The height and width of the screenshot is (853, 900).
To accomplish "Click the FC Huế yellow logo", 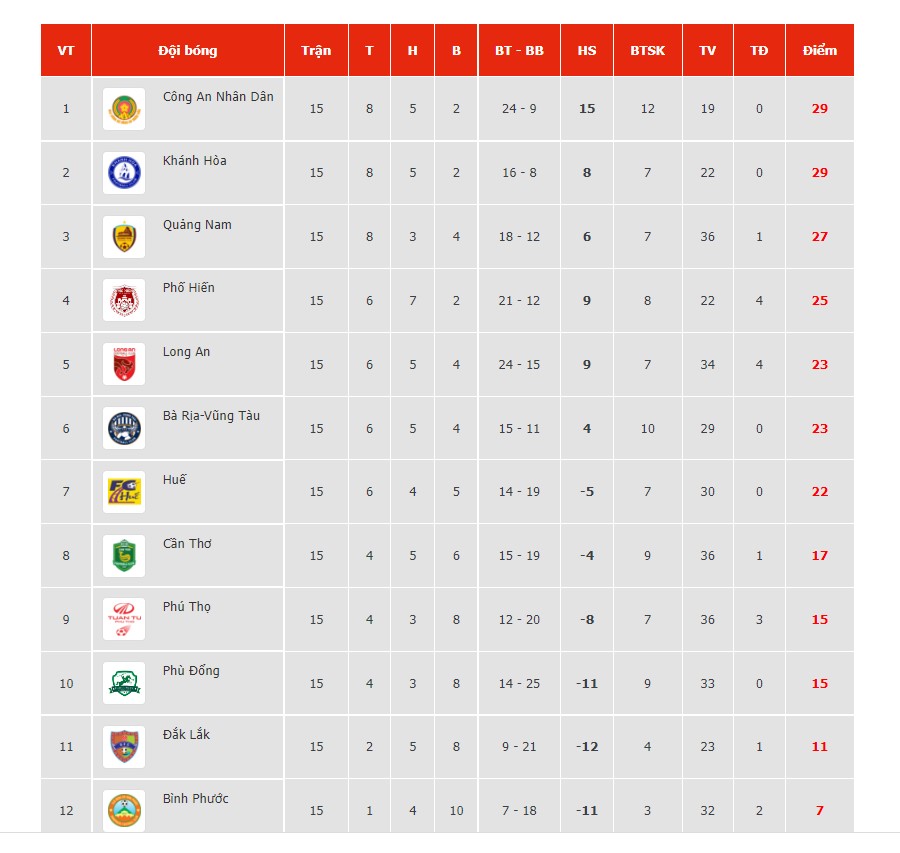I will 124,492.
